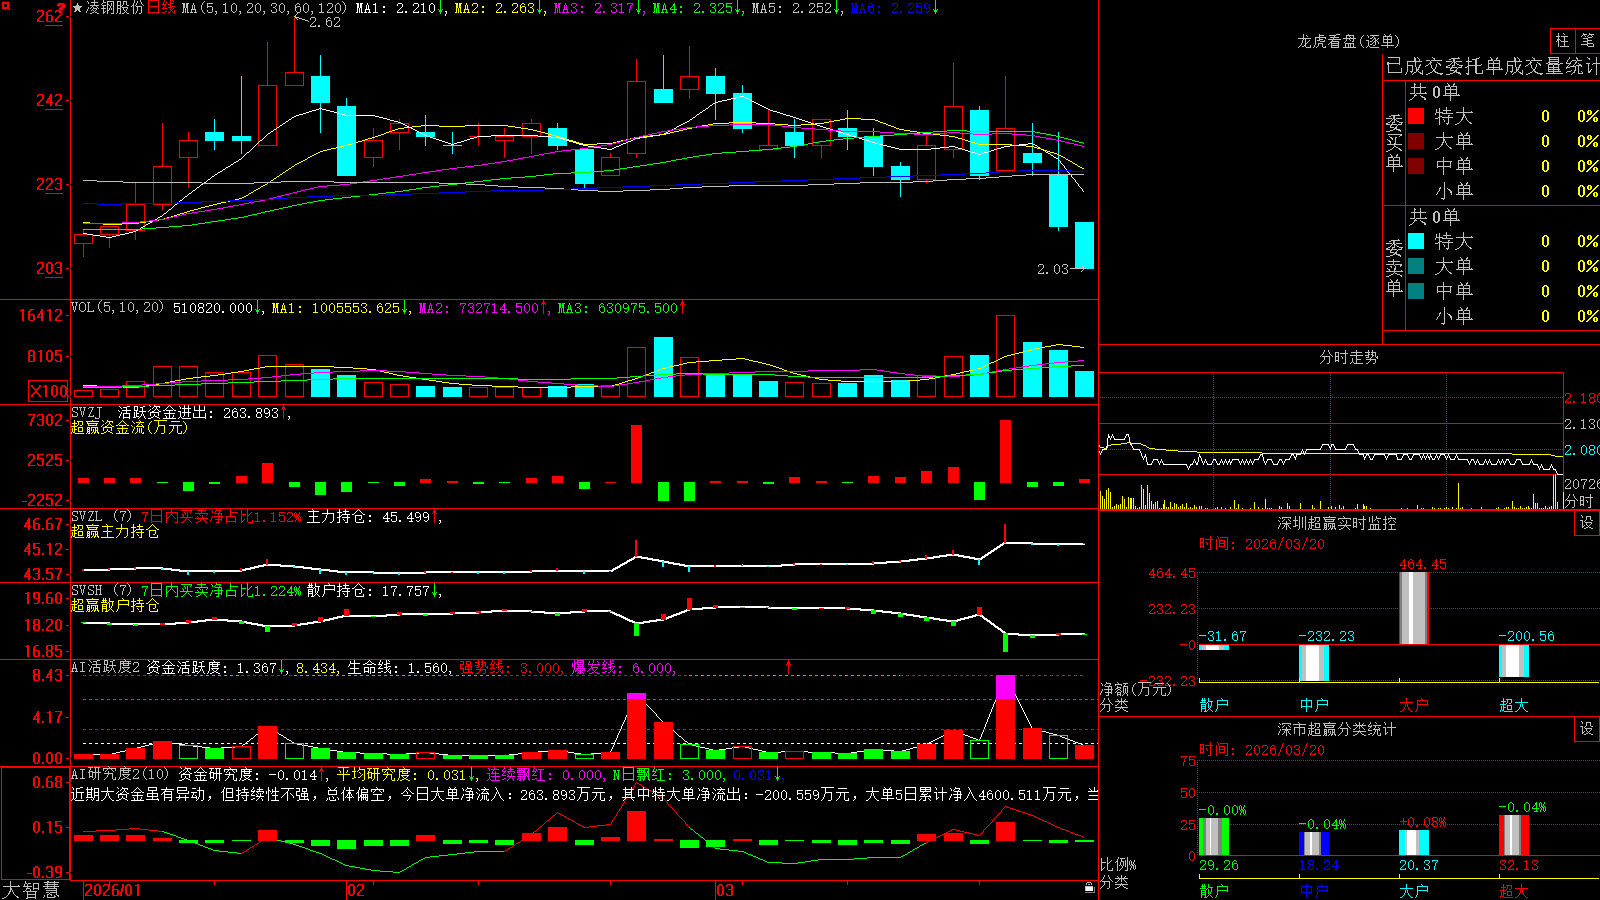Screen dimensions: 1600x900
Task: Switch 龙虎看盘 to 柱 bar view
Action: click(1562, 41)
